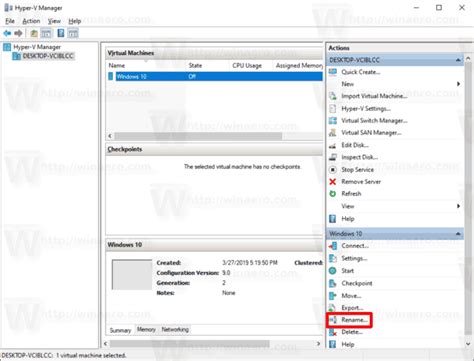Click the Up one level folder icon
Screen dimensions: 474x361
pos(34,33)
